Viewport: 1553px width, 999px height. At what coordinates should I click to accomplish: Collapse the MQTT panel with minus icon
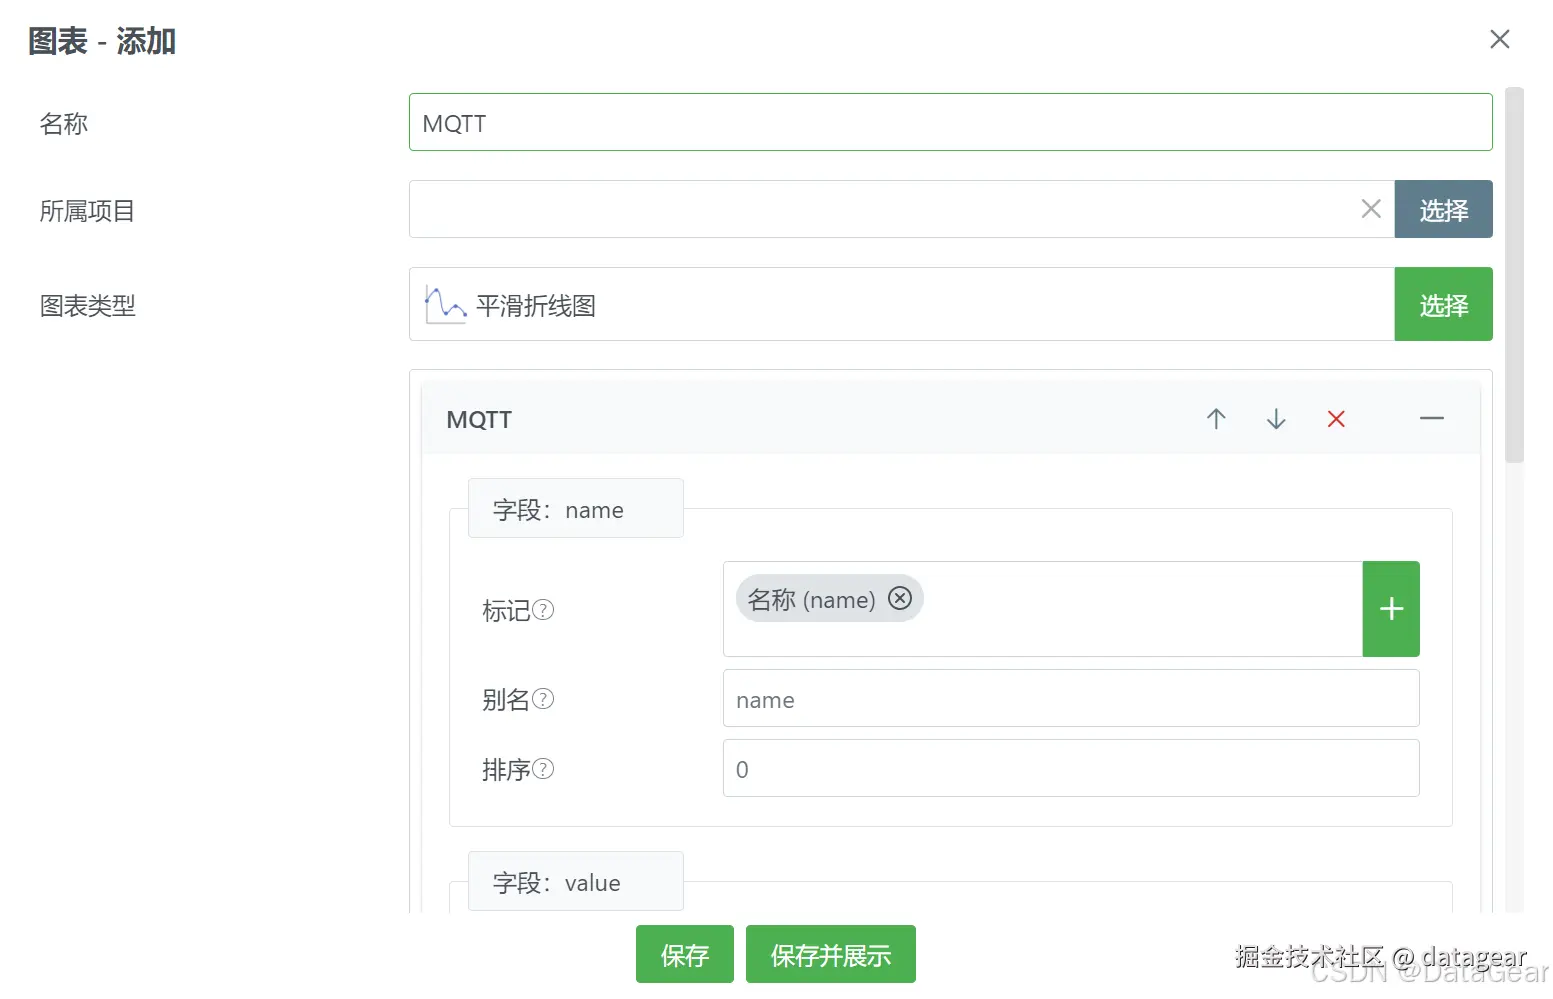coord(1432,419)
